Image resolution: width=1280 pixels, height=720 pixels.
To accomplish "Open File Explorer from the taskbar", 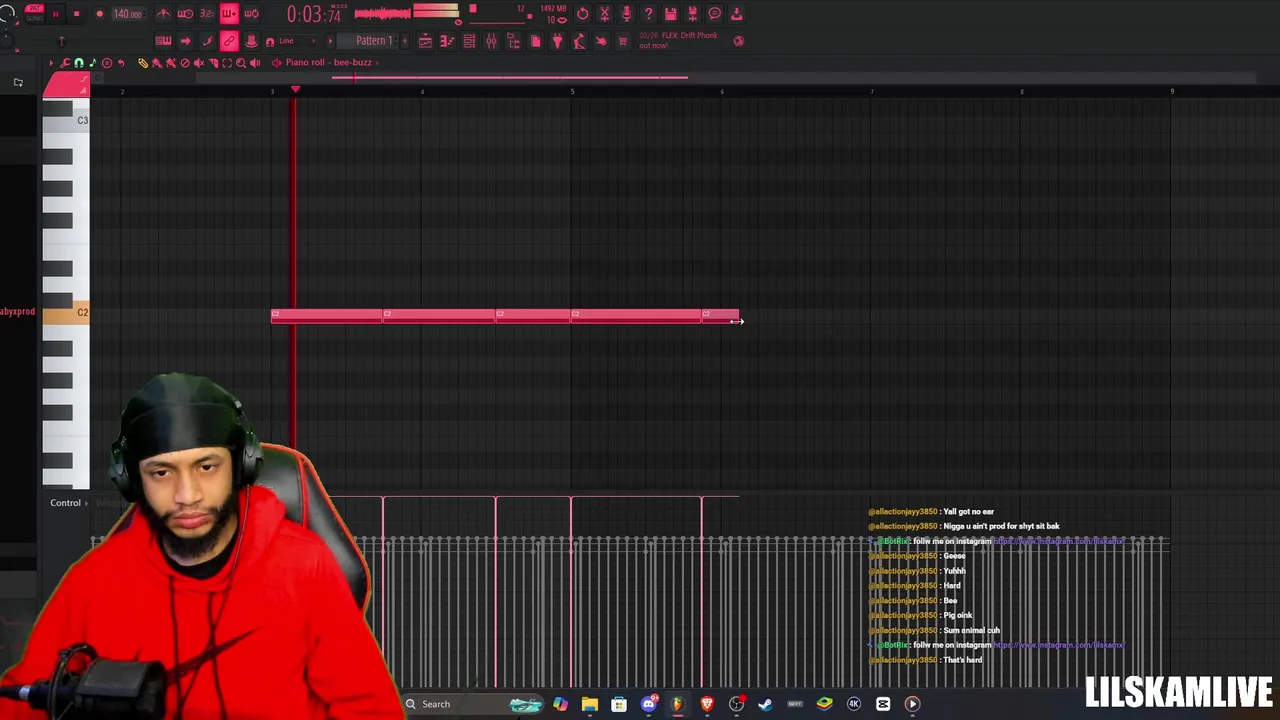I will click(590, 704).
